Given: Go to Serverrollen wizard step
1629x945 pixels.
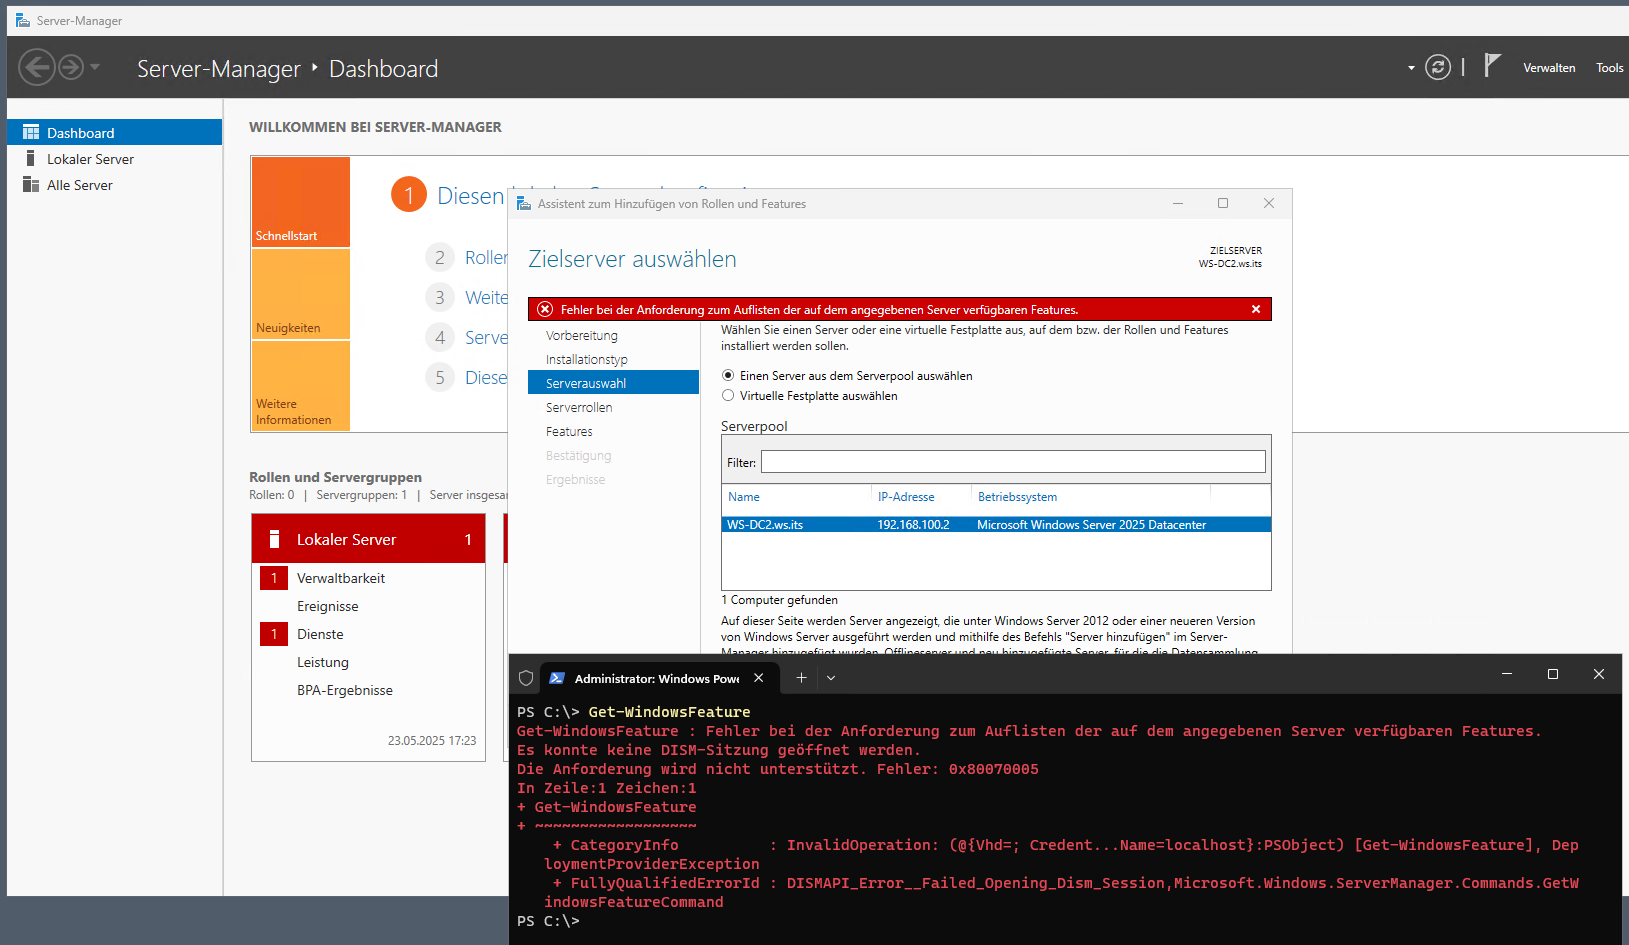Looking at the screenshot, I should (579, 408).
